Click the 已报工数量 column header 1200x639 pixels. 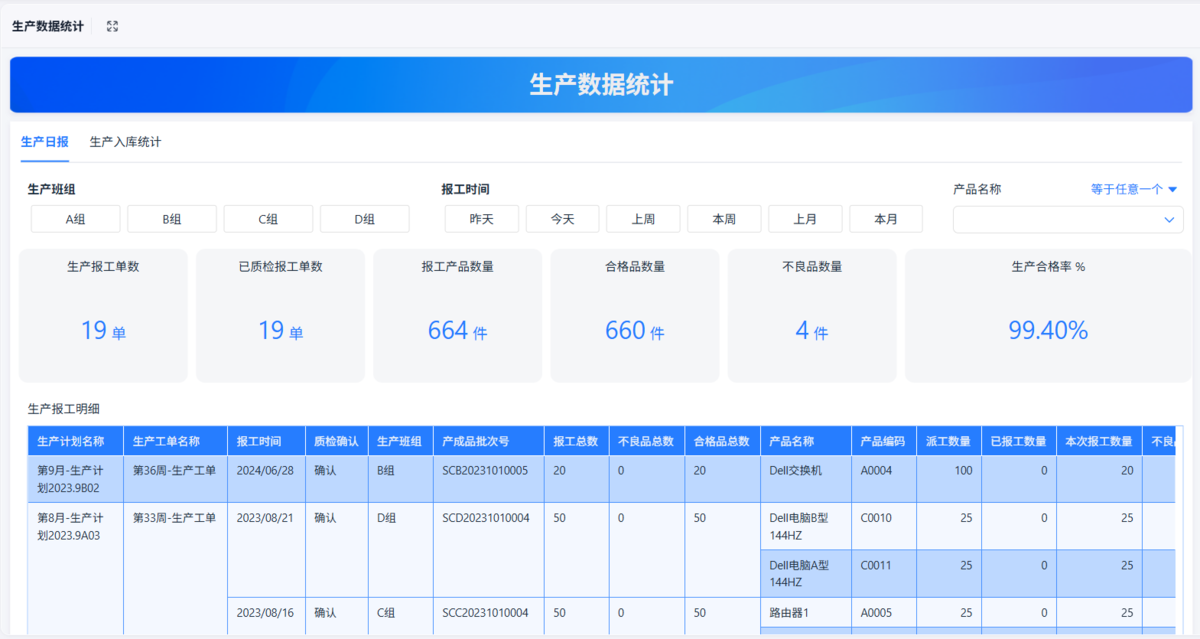point(1019,441)
